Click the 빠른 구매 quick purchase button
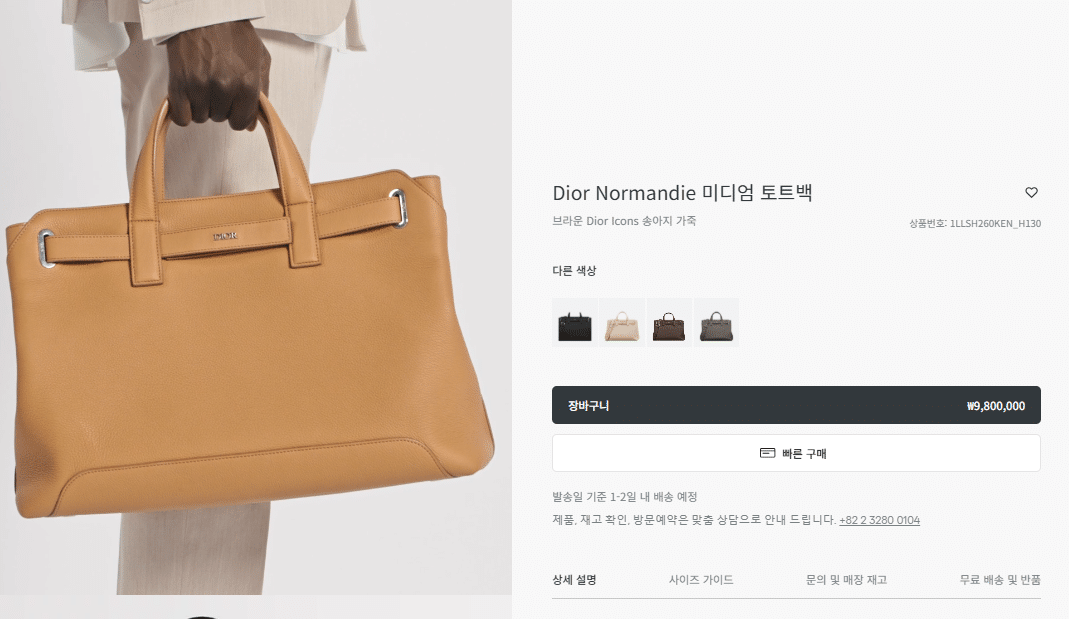 coord(796,453)
